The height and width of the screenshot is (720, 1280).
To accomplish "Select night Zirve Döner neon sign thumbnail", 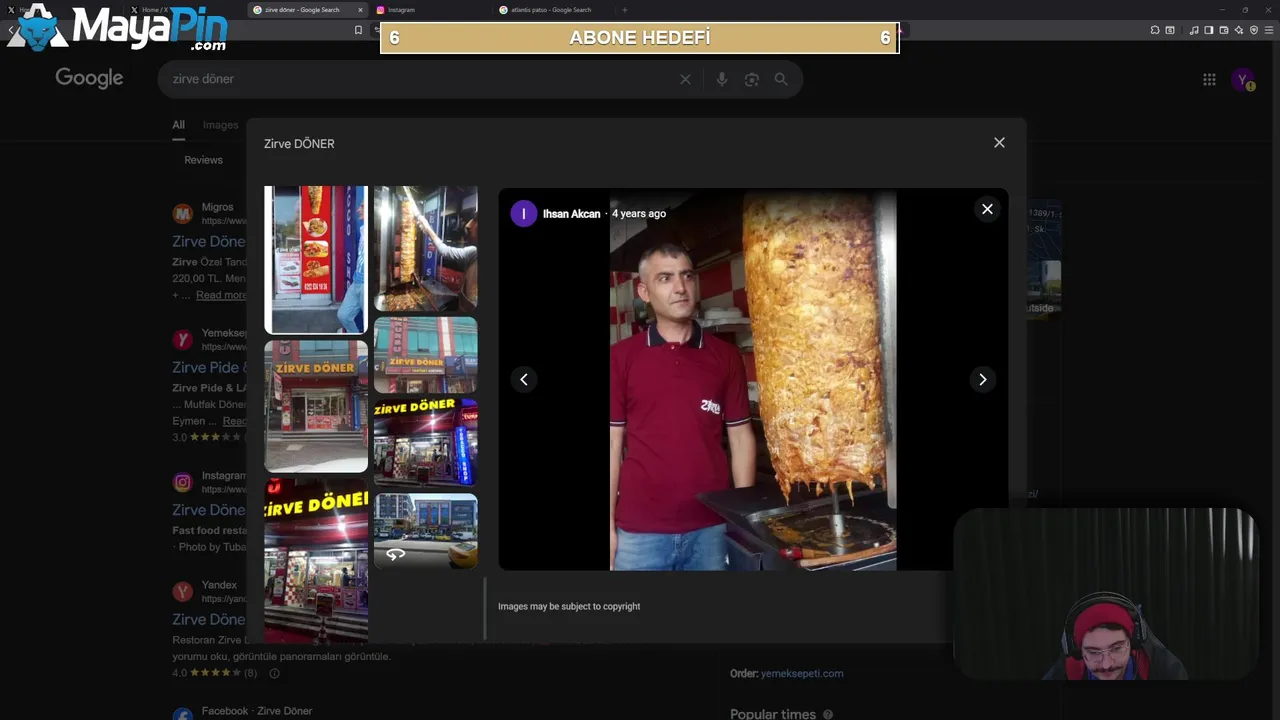I will [x=426, y=442].
